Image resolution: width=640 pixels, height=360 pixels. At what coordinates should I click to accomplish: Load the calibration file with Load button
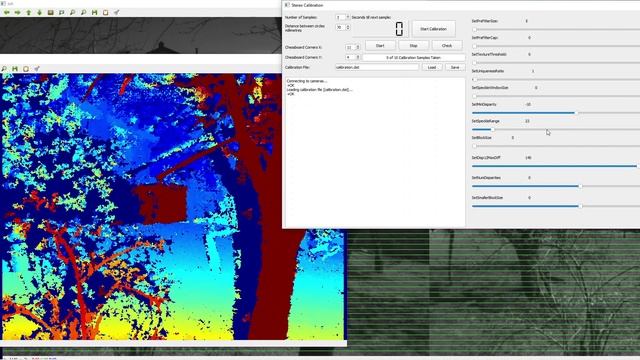432,67
